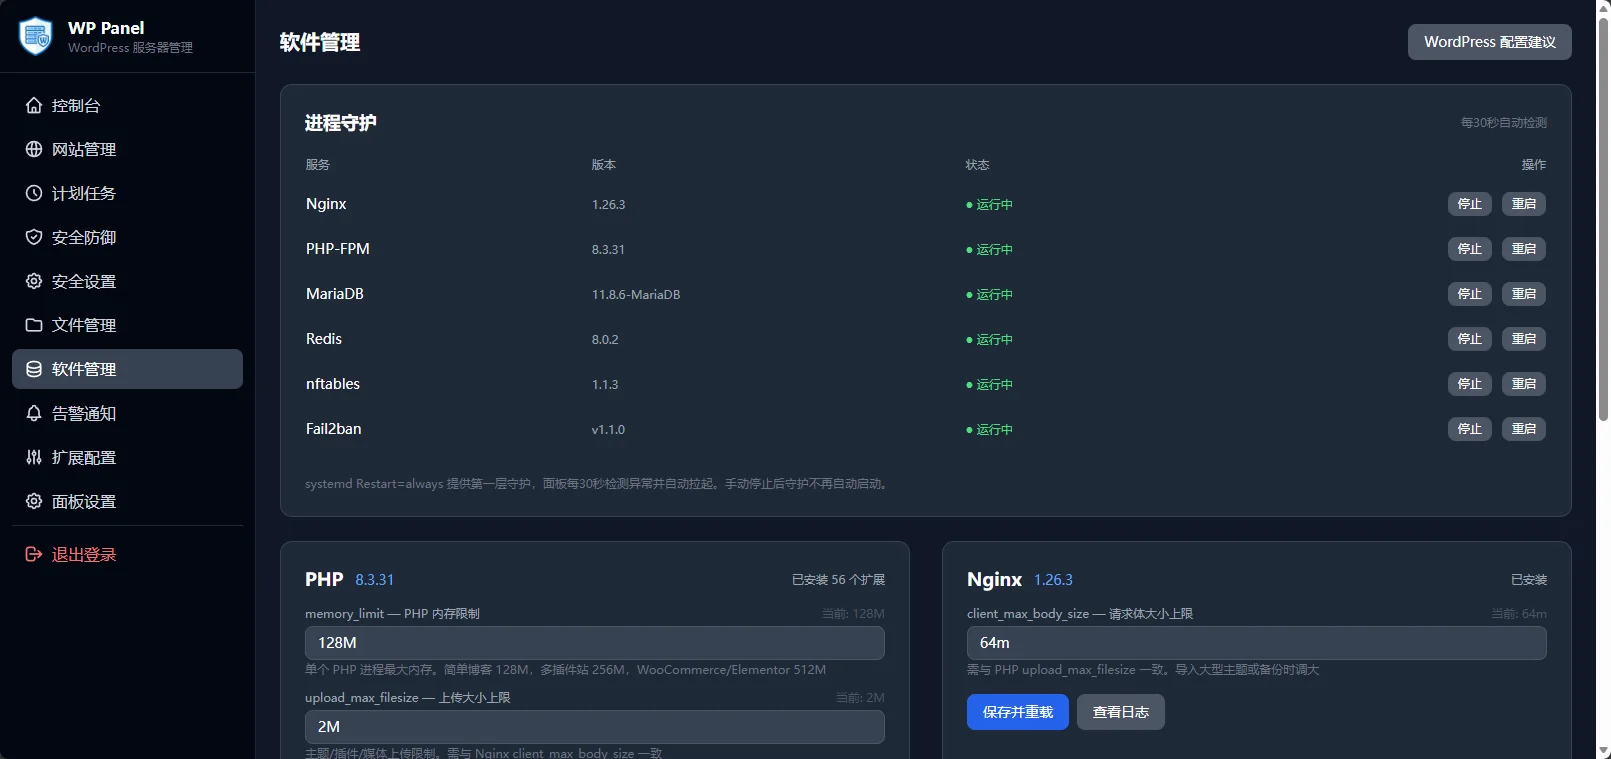Viewport: 1611px width, 759px height.
Task: Focus the upload_max_filesize input field
Action: [594, 727]
